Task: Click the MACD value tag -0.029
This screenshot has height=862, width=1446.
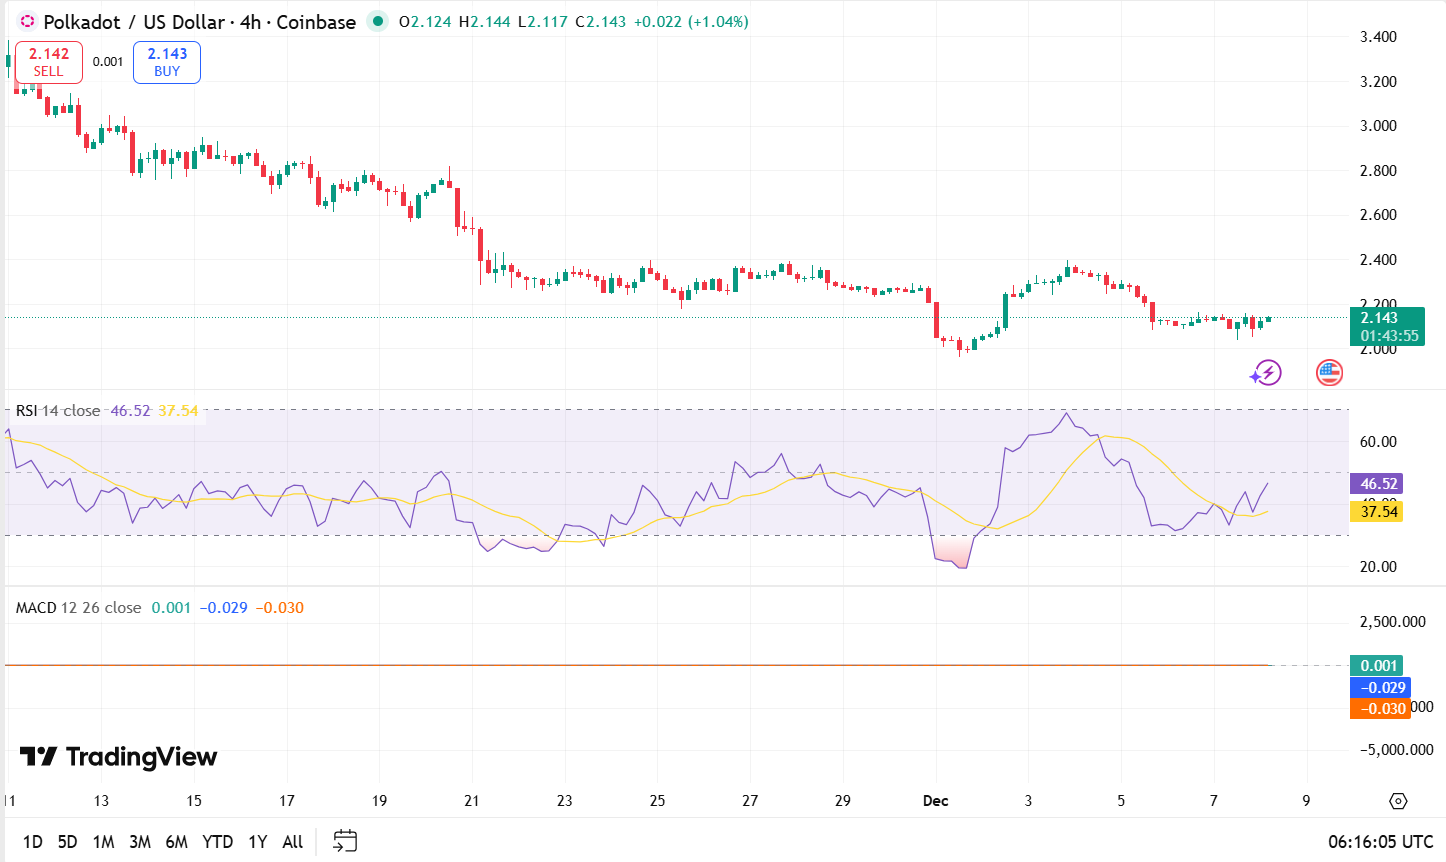Action: click(1381, 688)
